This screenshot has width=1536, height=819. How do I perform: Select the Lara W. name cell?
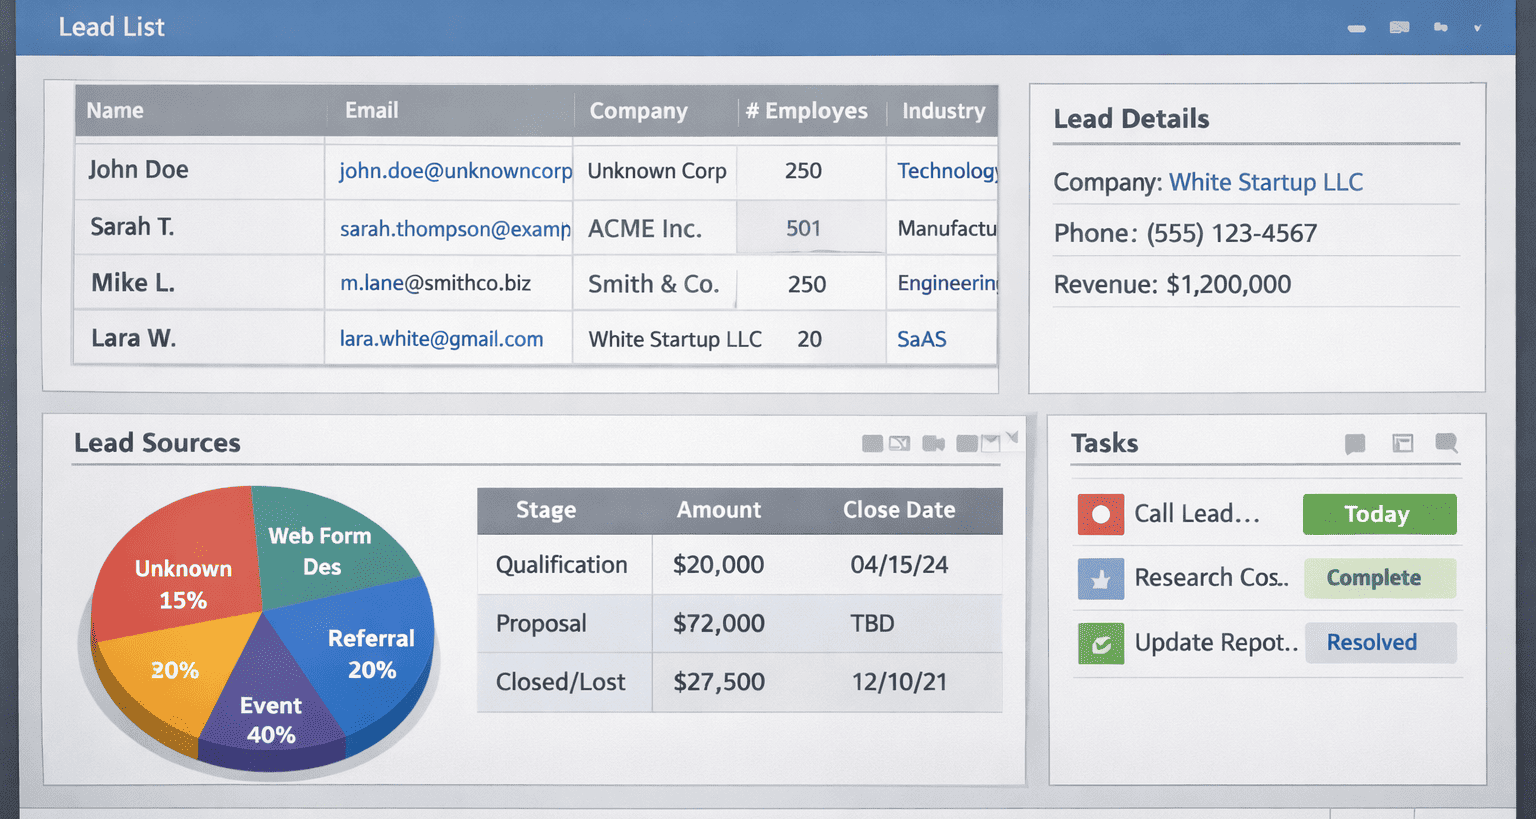point(200,338)
